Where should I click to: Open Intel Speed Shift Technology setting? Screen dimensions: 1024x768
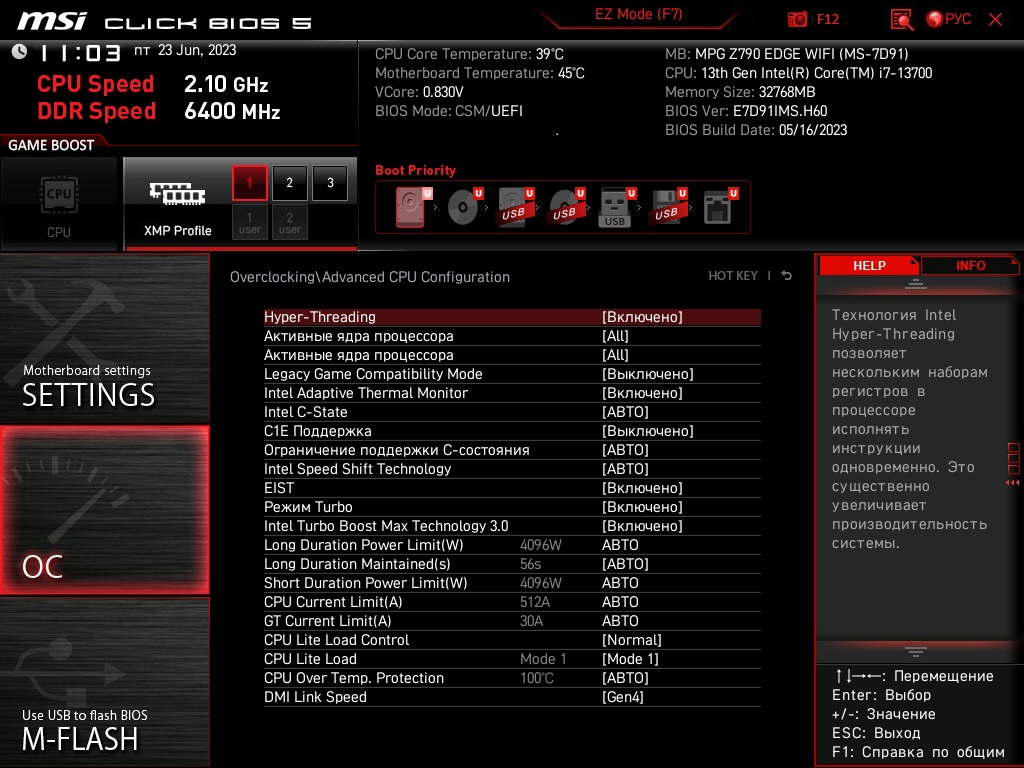[x=512, y=469]
